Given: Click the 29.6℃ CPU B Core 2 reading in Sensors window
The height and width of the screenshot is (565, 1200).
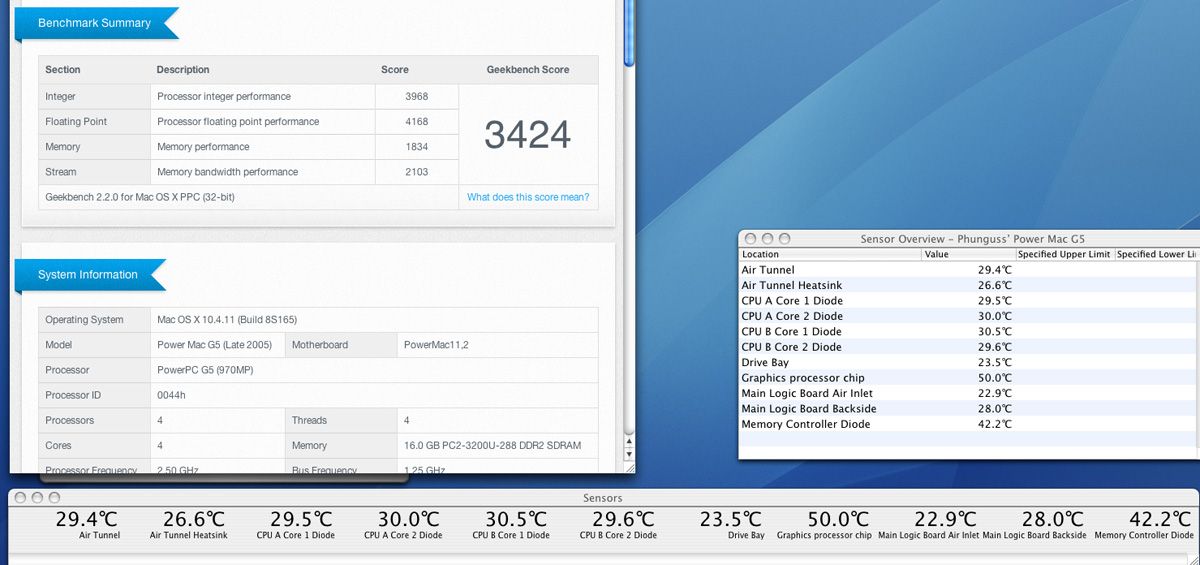Looking at the screenshot, I should point(624,520).
